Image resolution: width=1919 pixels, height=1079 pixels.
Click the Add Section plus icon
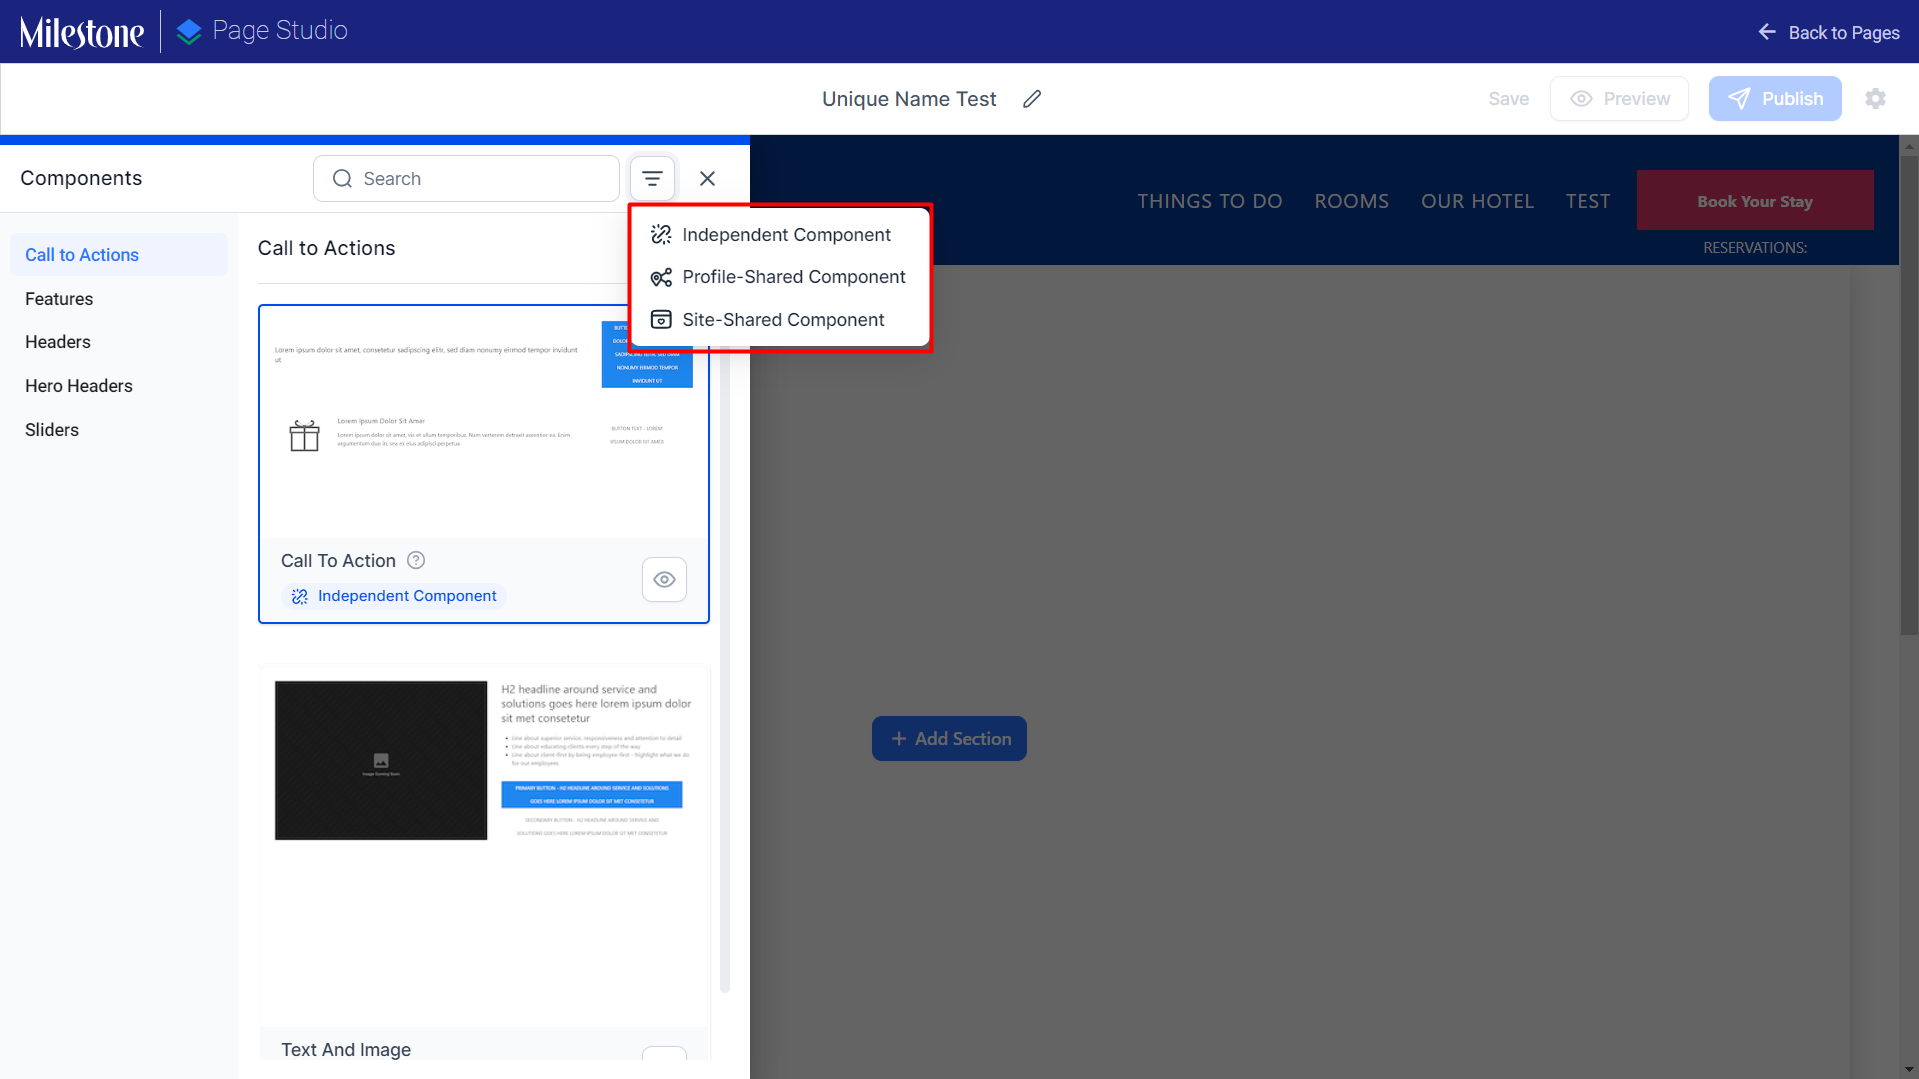898,739
